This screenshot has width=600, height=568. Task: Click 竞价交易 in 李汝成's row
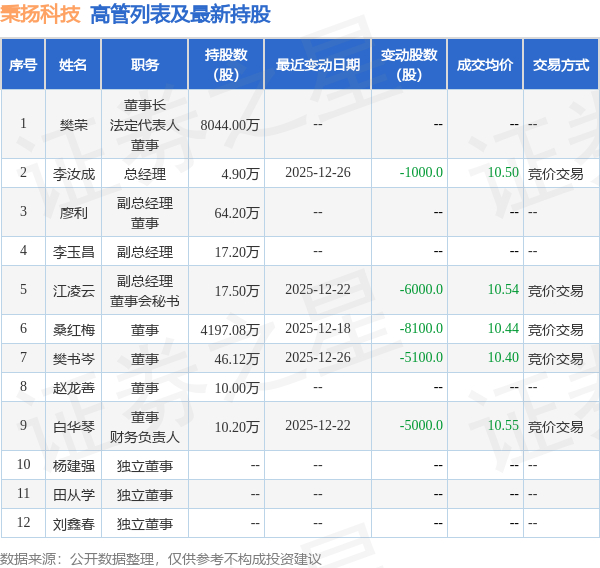click(x=556, y=174)
